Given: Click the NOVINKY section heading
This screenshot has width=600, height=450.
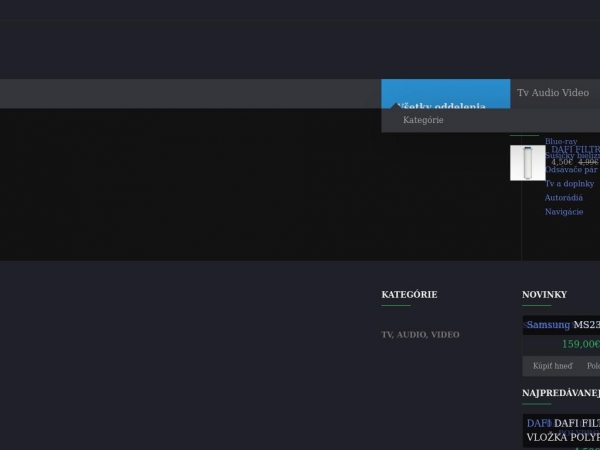Looking at the screenshot, I should (544, 295).
